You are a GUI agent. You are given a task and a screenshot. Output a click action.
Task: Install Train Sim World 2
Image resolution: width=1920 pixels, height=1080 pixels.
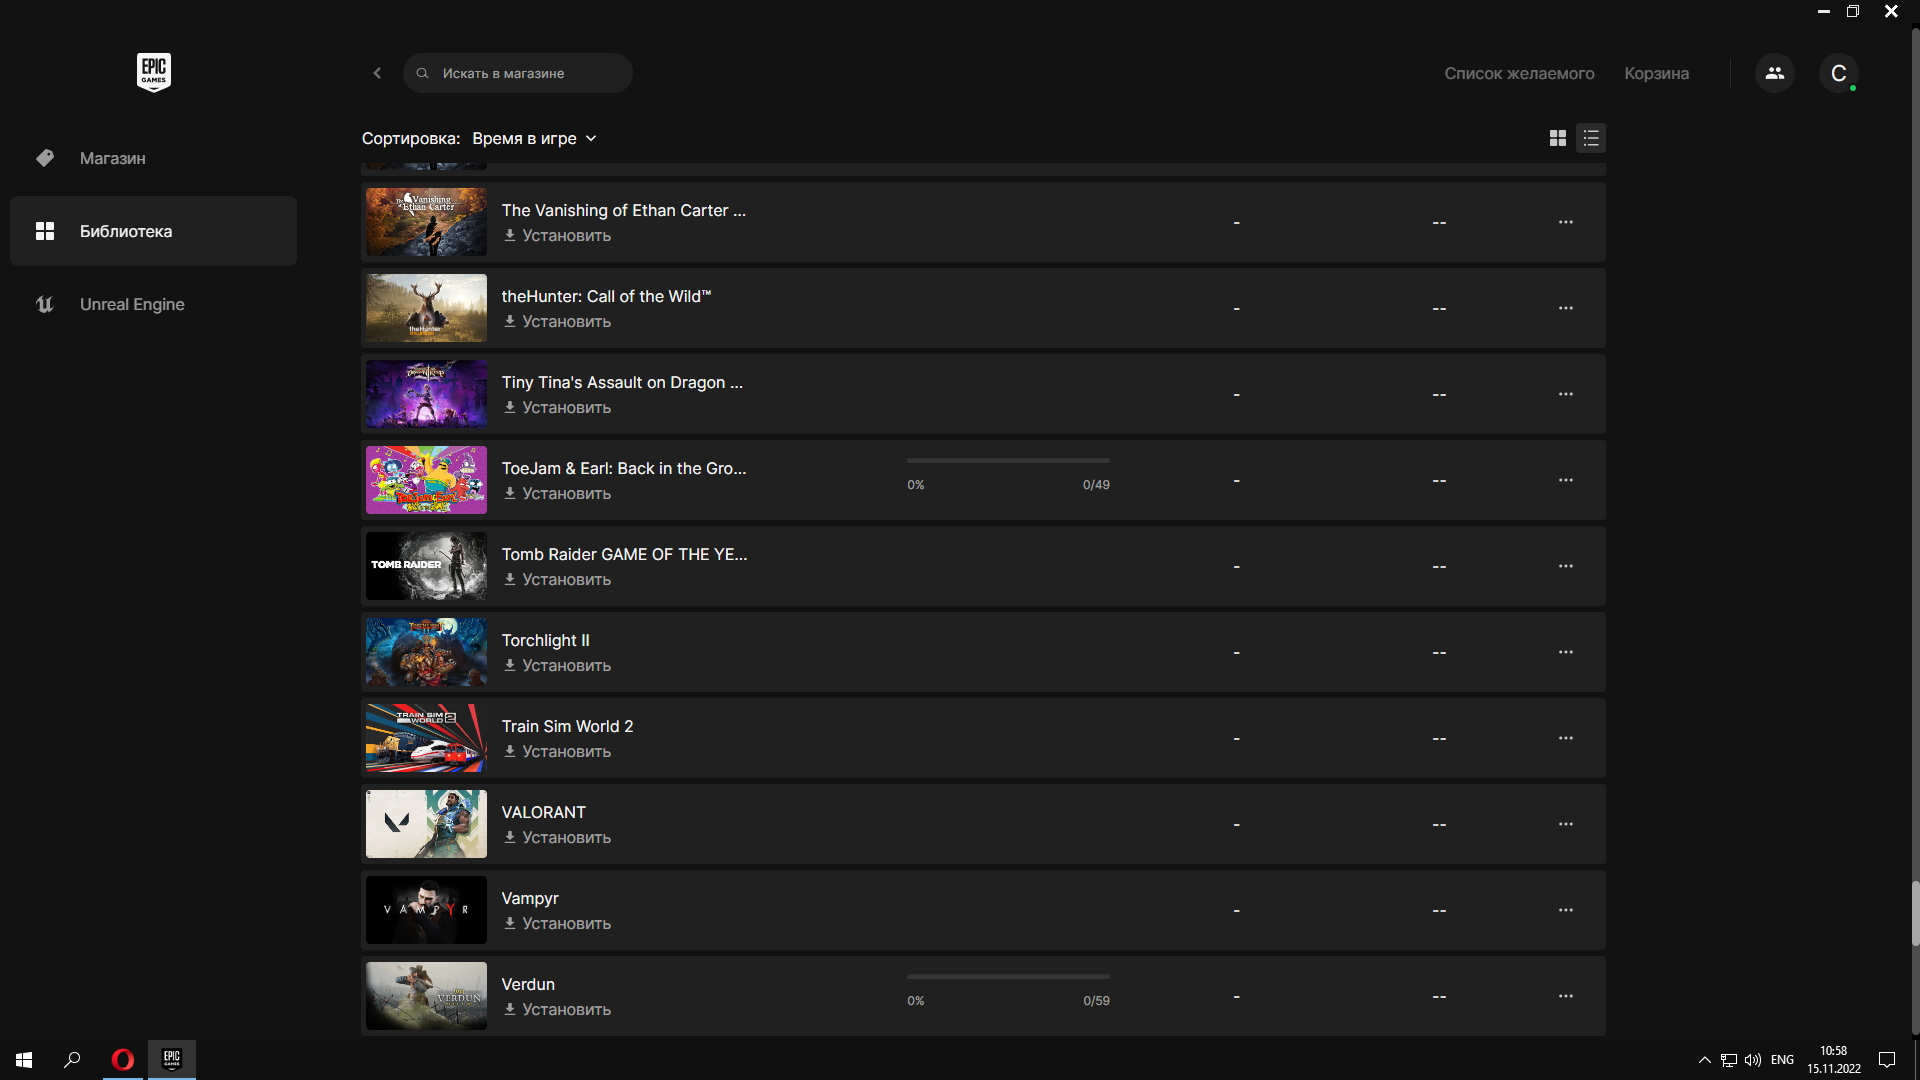[557, 752]
